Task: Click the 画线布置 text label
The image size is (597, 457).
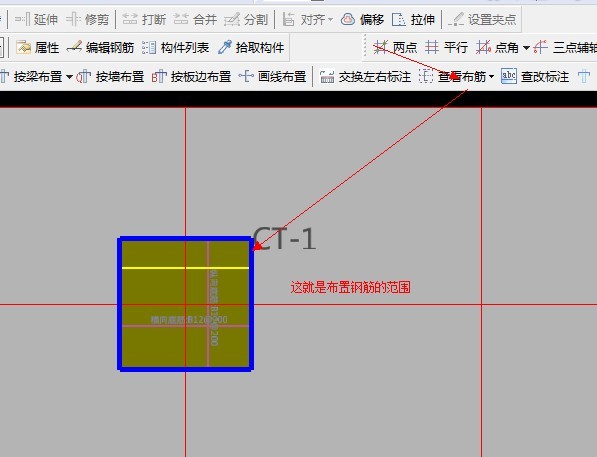Action: 282,77
